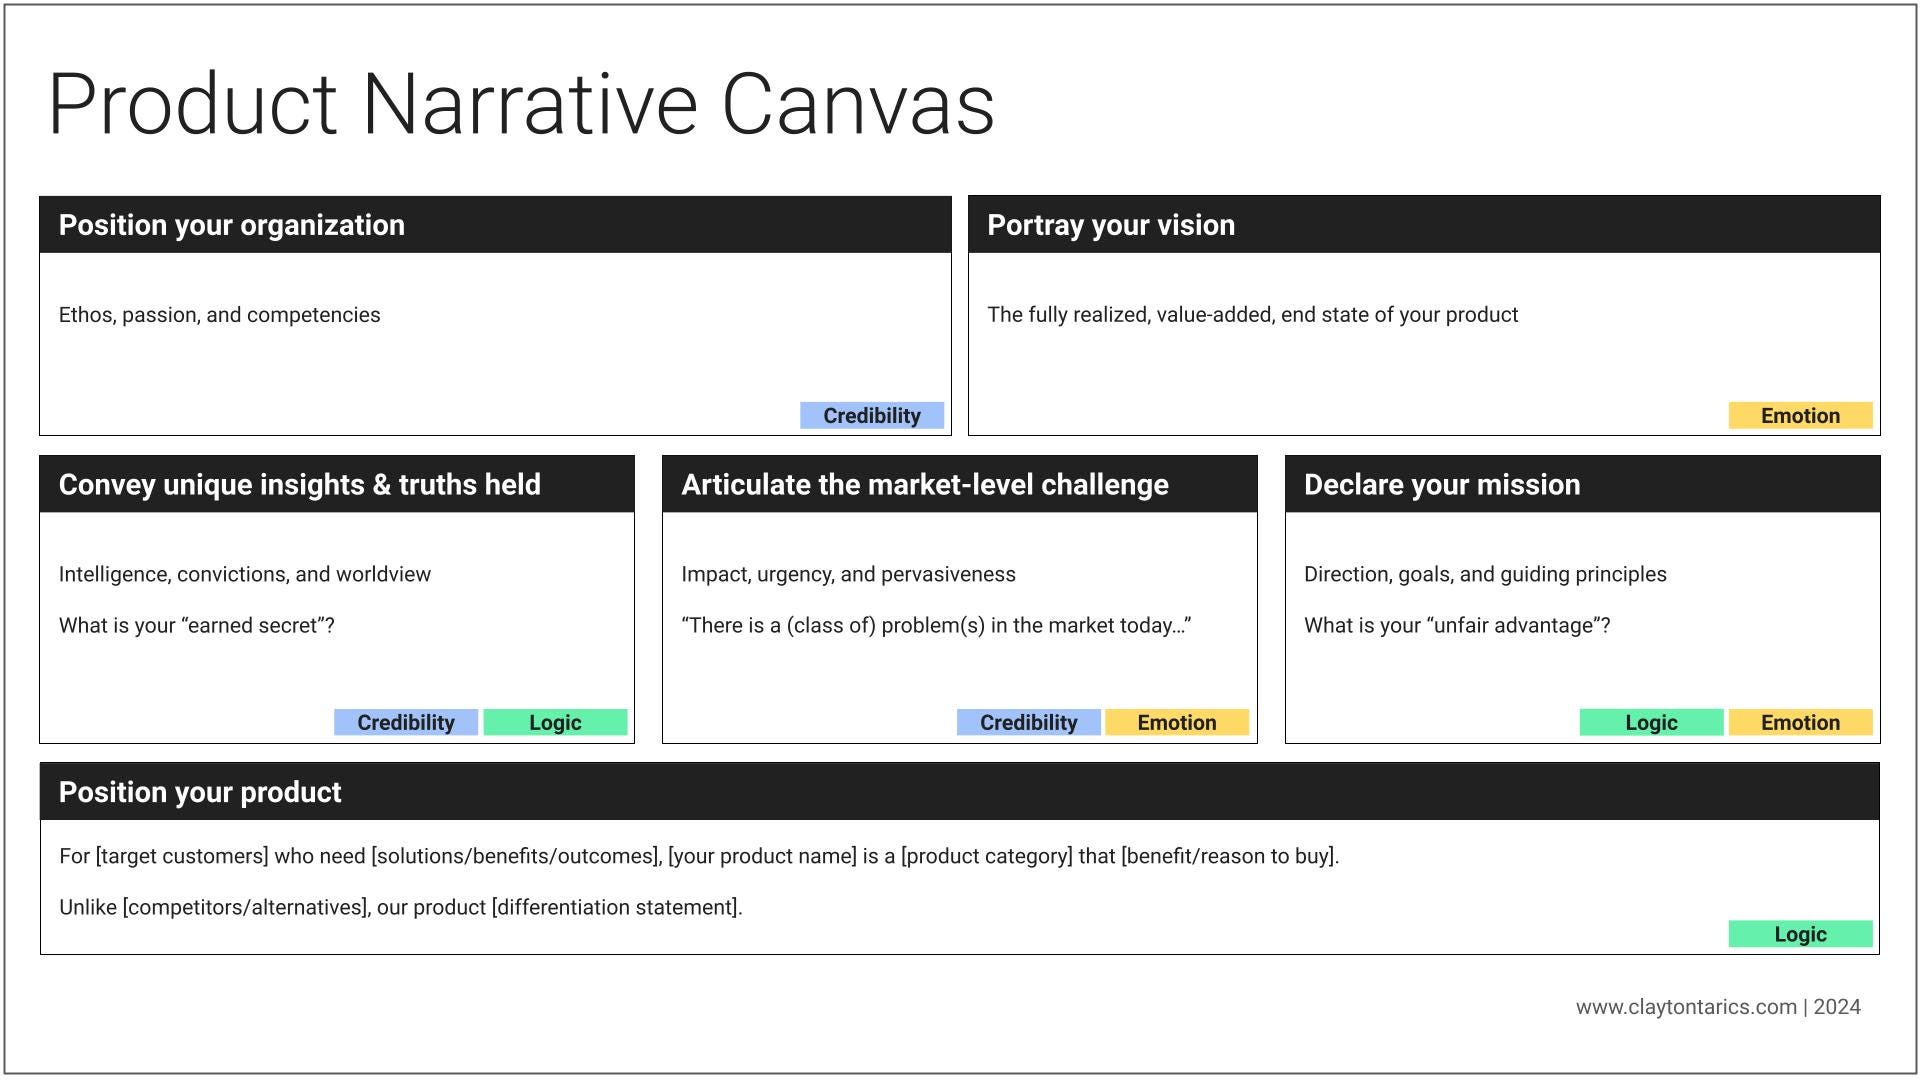This screenshot has height=1080, width=1920.
Task: Click the Logic tag in Position your product box
Action: point(1800,934)
